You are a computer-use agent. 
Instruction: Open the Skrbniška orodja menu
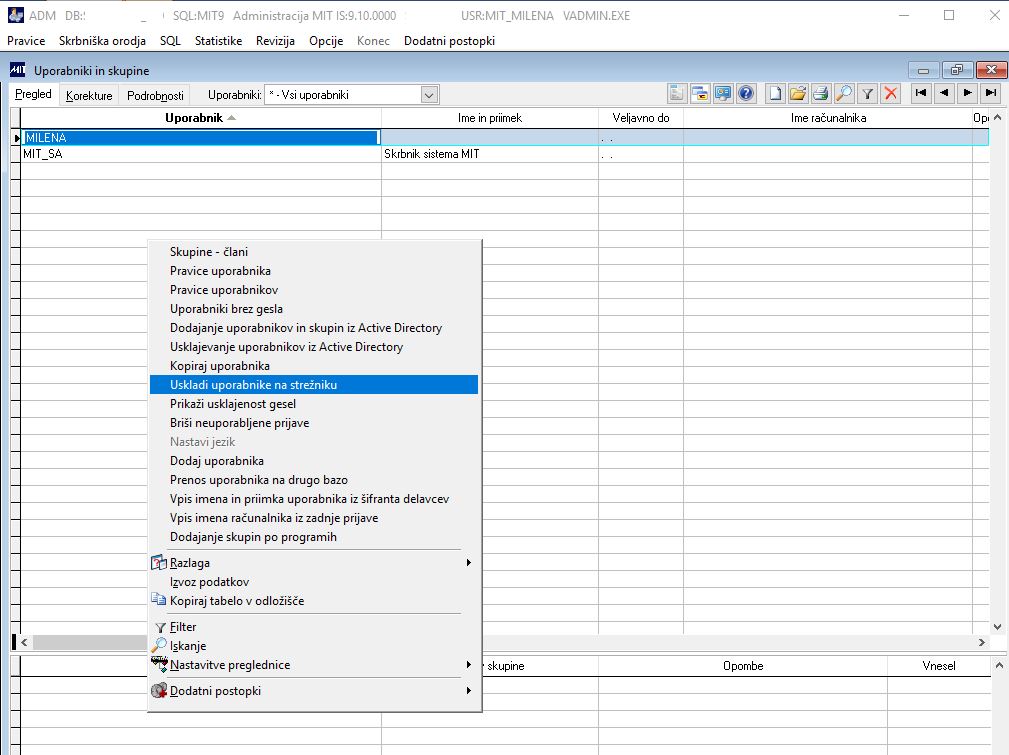pos(102,41)
